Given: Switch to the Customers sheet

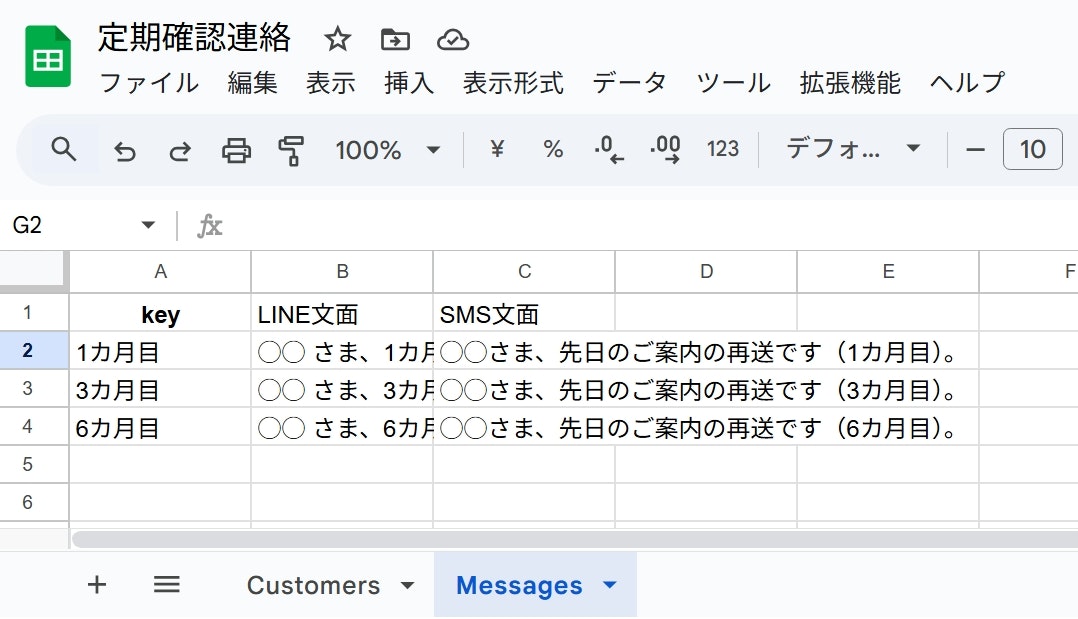Looking at the screenshot, I should 315,585.
